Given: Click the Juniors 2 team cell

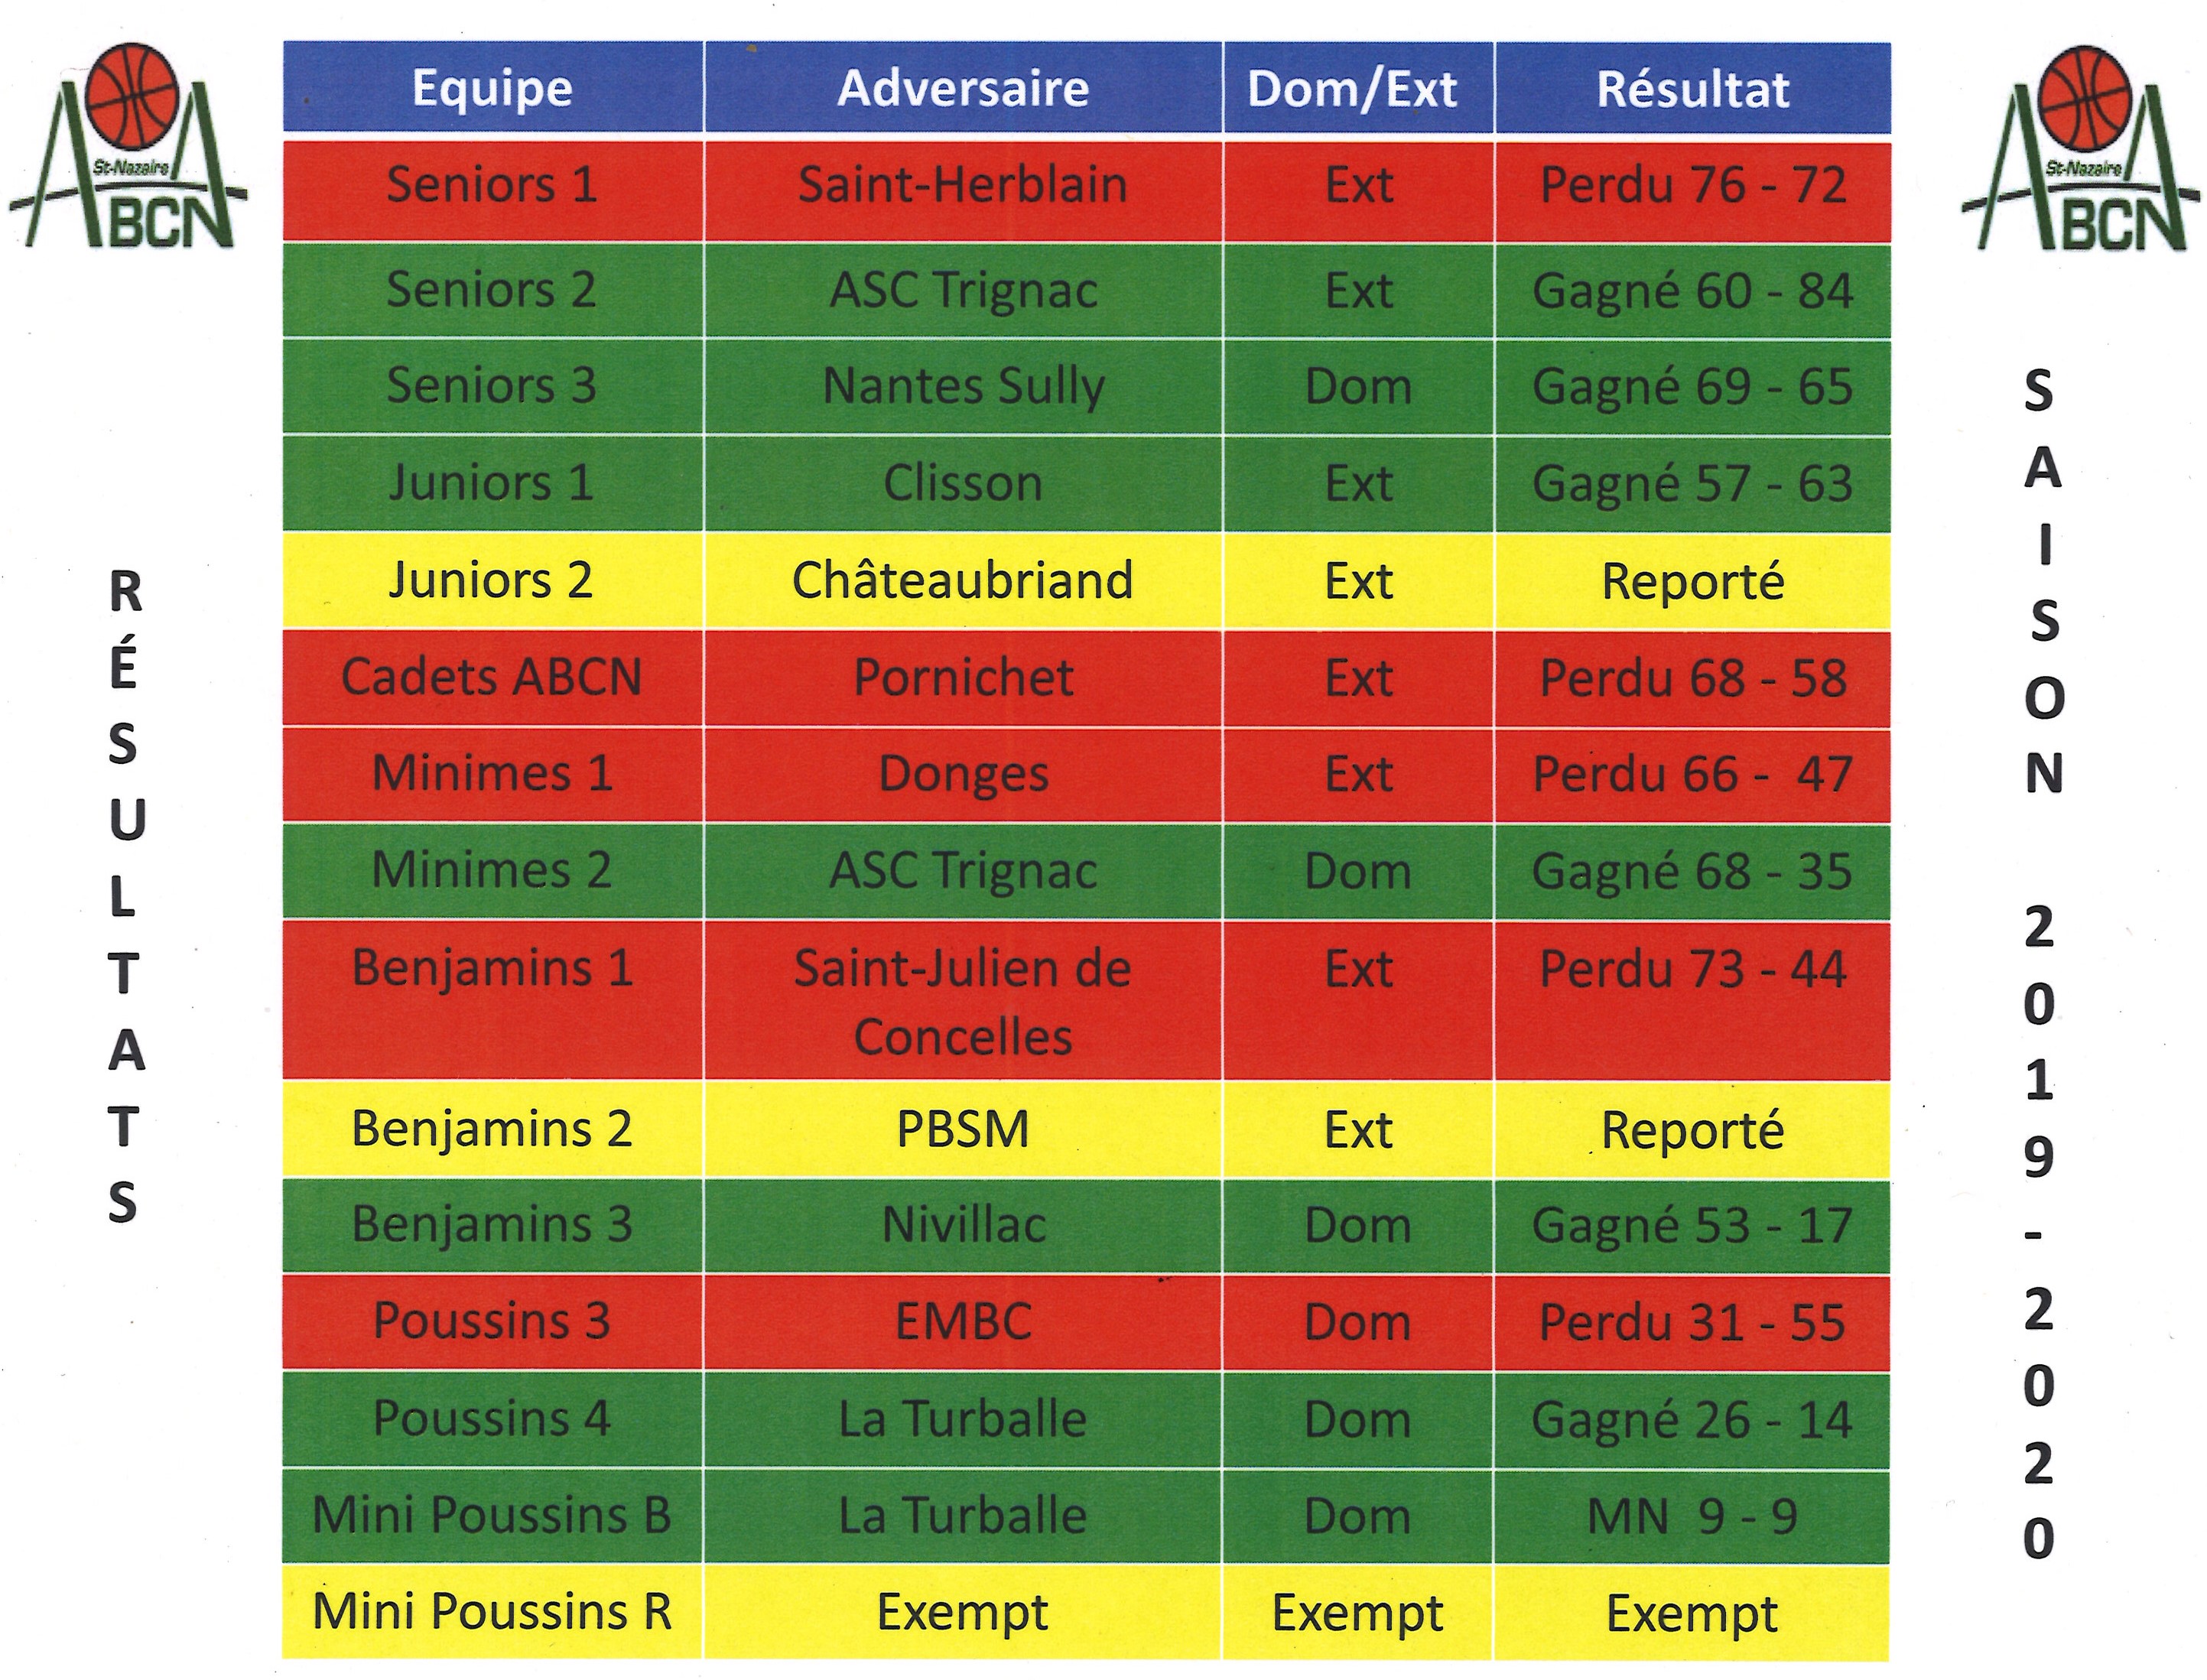Looking at the screenshot, I should point(492,581).
